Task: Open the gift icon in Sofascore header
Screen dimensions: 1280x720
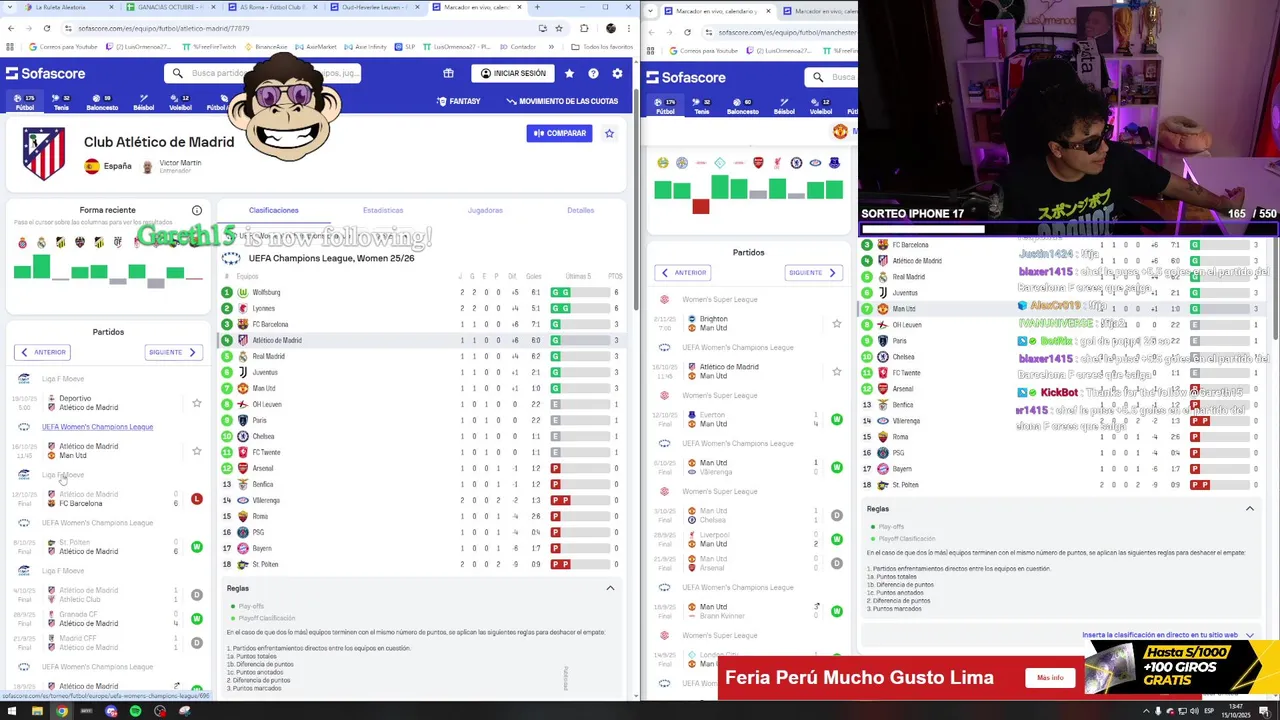Action: click(x=448, y=73)
